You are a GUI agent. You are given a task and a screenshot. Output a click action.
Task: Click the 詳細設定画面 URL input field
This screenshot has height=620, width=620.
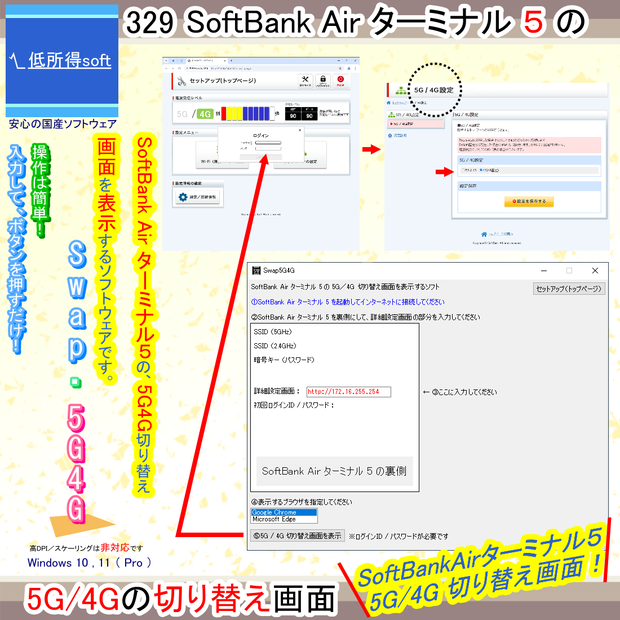(348, 391)
